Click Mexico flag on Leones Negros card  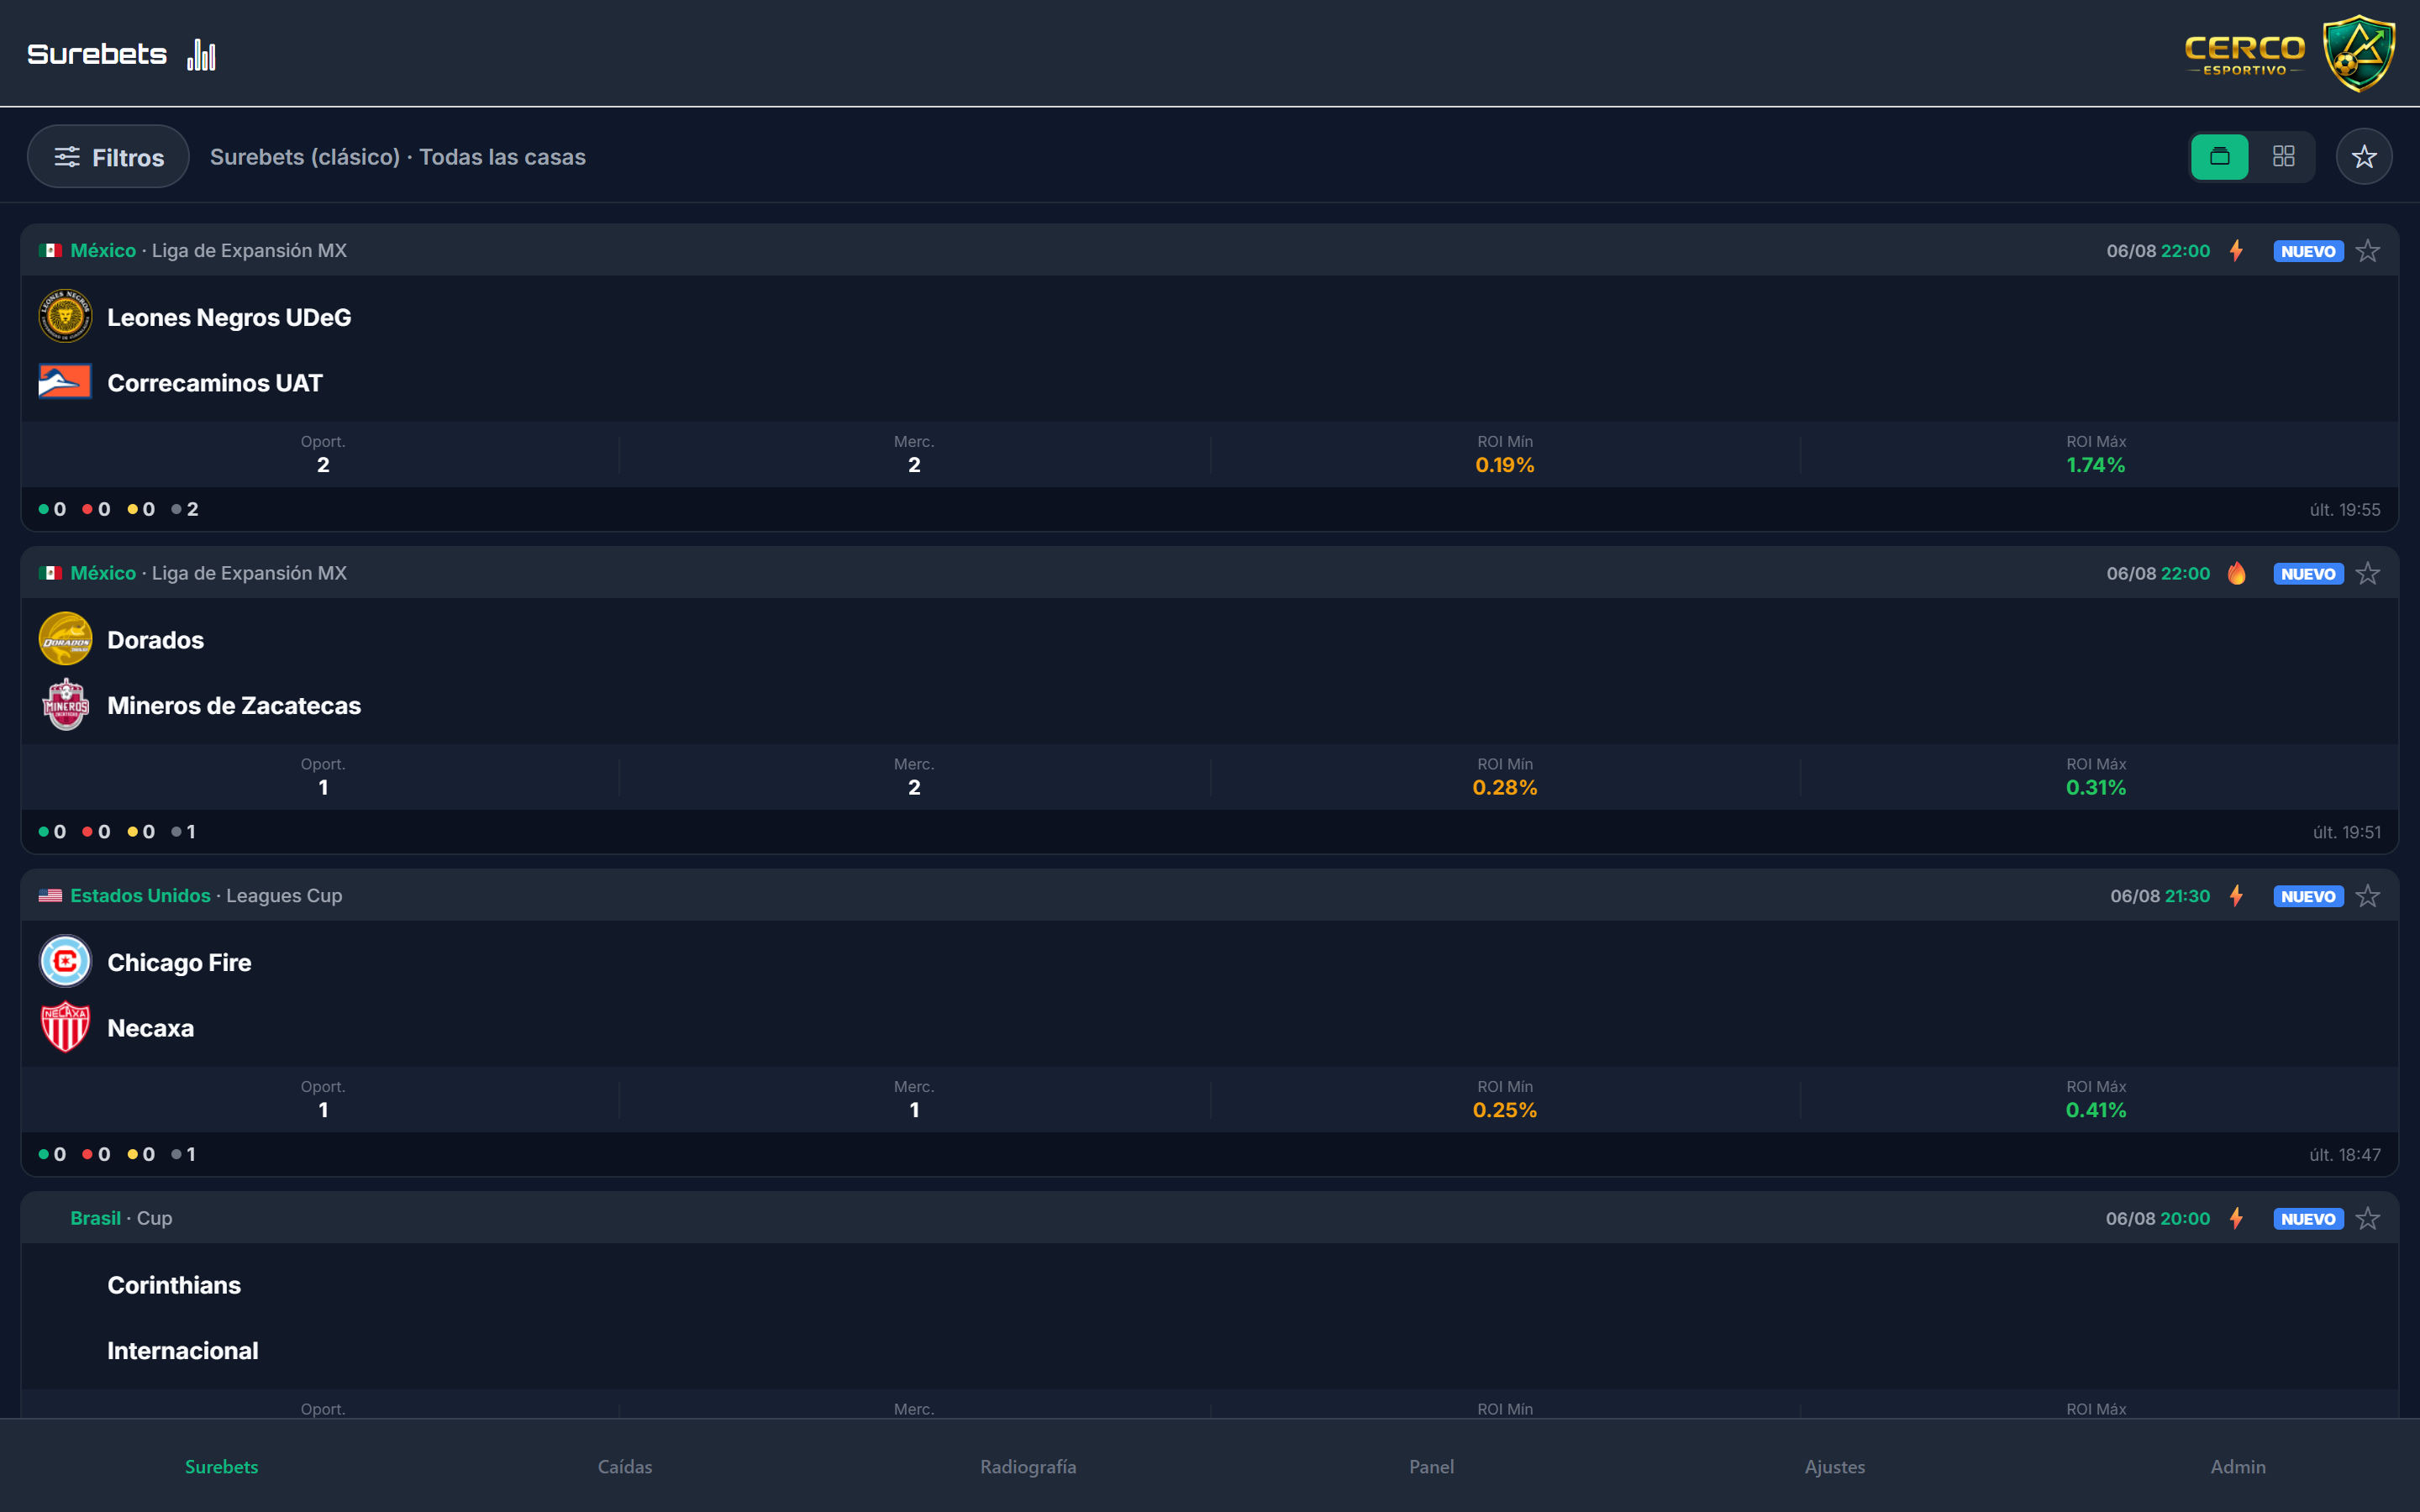coord(50,251)
